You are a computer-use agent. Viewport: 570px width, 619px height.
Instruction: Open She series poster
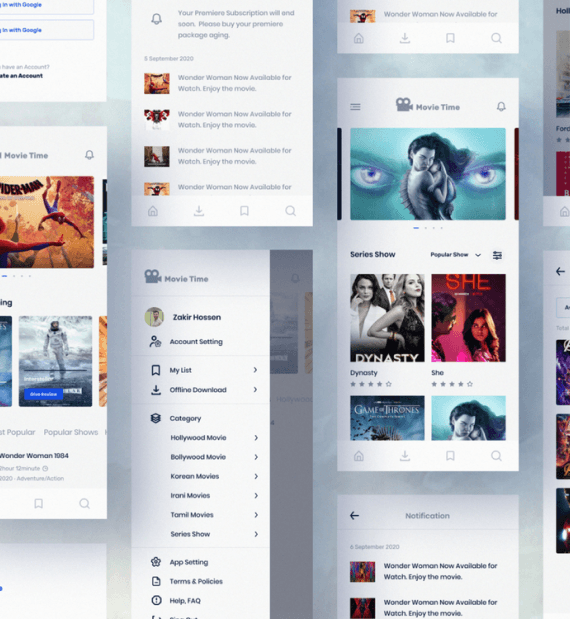click(x=468, y=318)
